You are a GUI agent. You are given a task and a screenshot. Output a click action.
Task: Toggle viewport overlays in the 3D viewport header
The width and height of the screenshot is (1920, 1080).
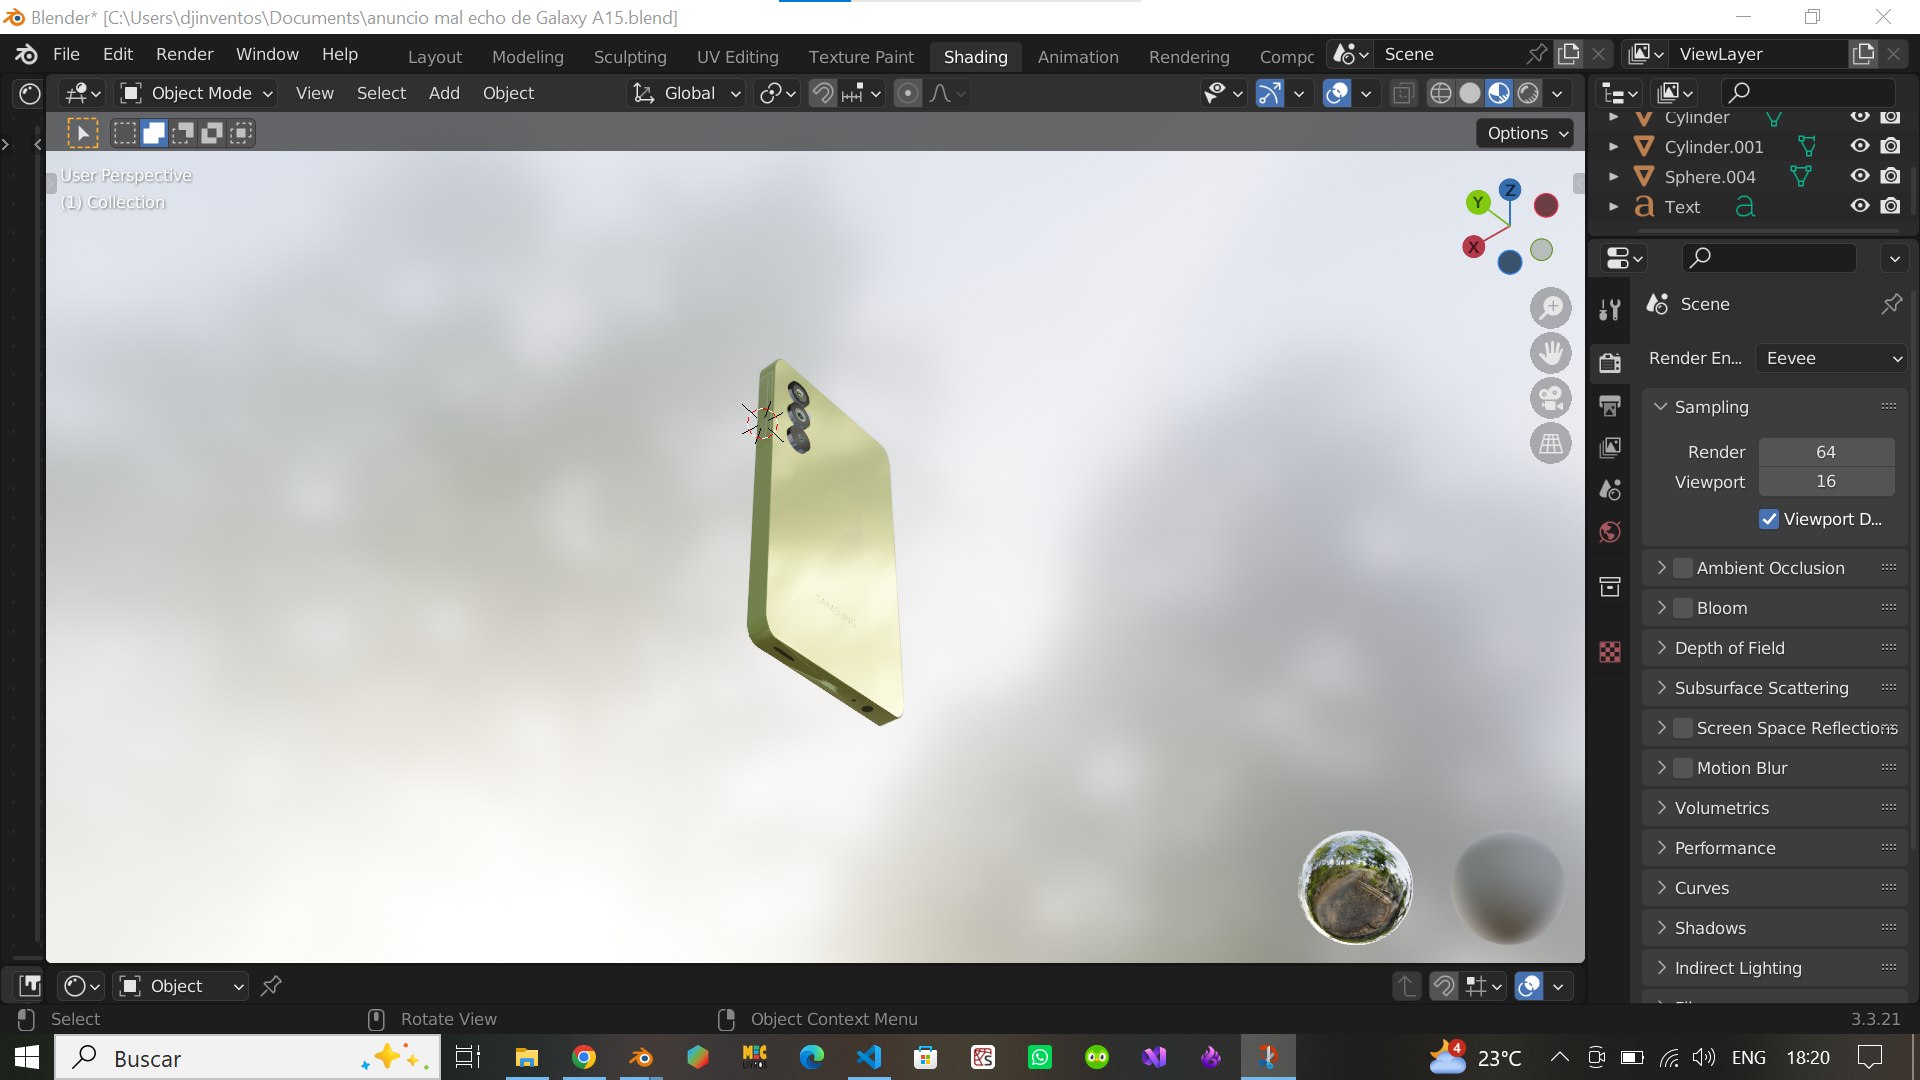(1337, 93)
